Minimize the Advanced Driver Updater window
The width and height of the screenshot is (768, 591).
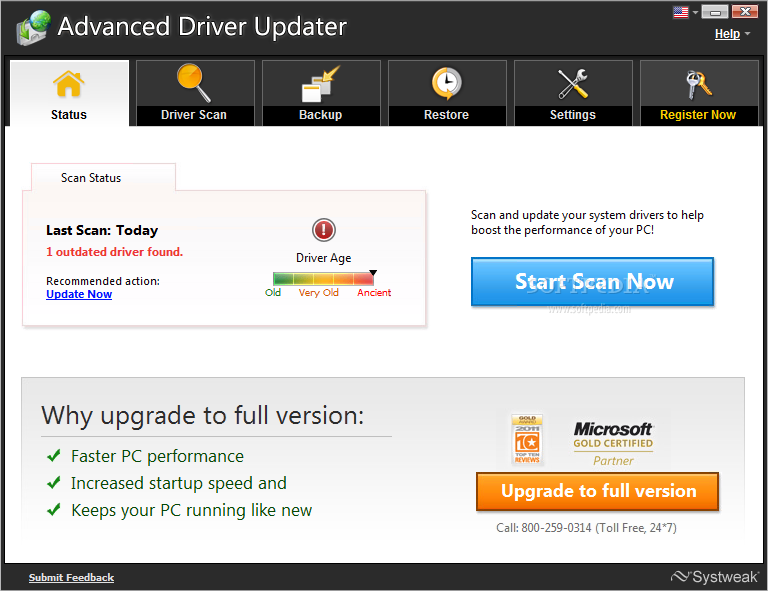click(715, 12)
